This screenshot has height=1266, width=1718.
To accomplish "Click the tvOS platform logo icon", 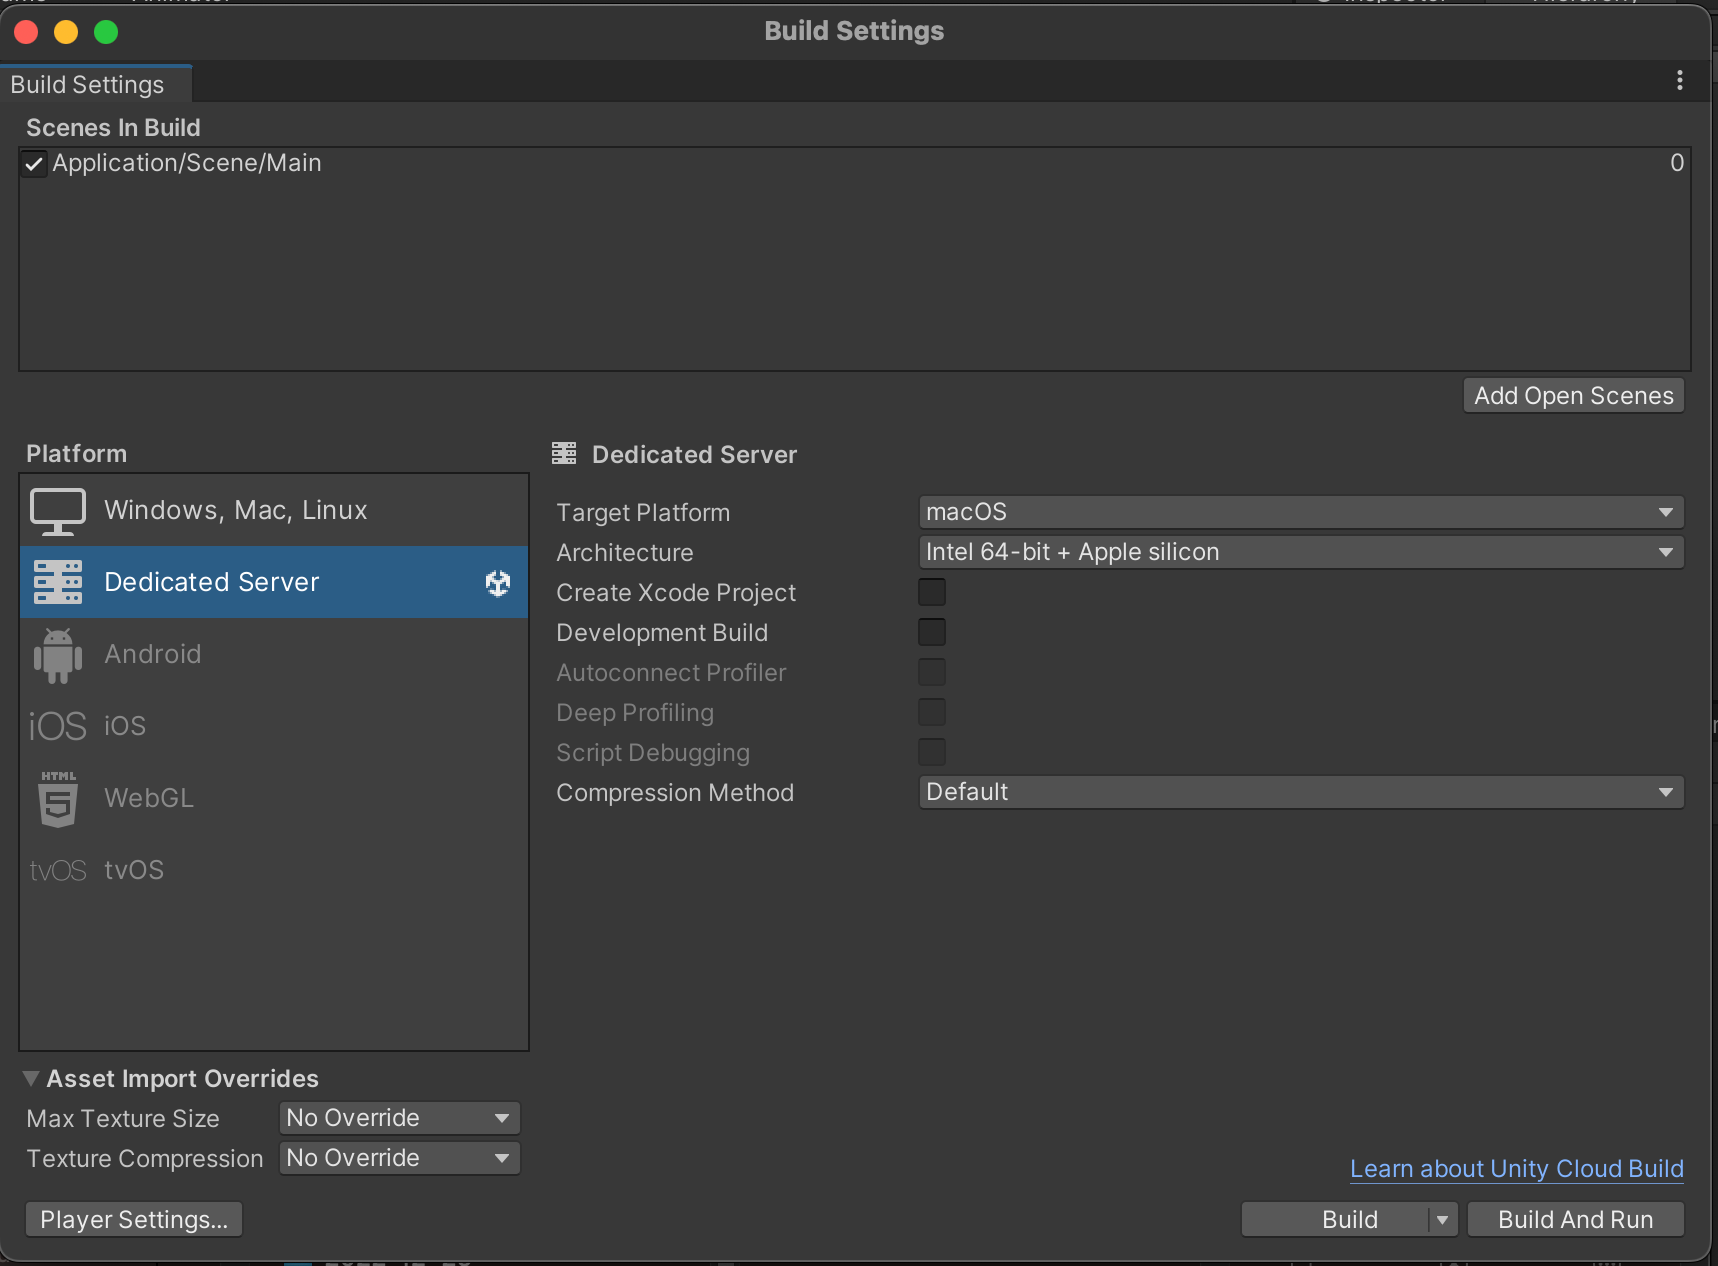I will 58,870.
